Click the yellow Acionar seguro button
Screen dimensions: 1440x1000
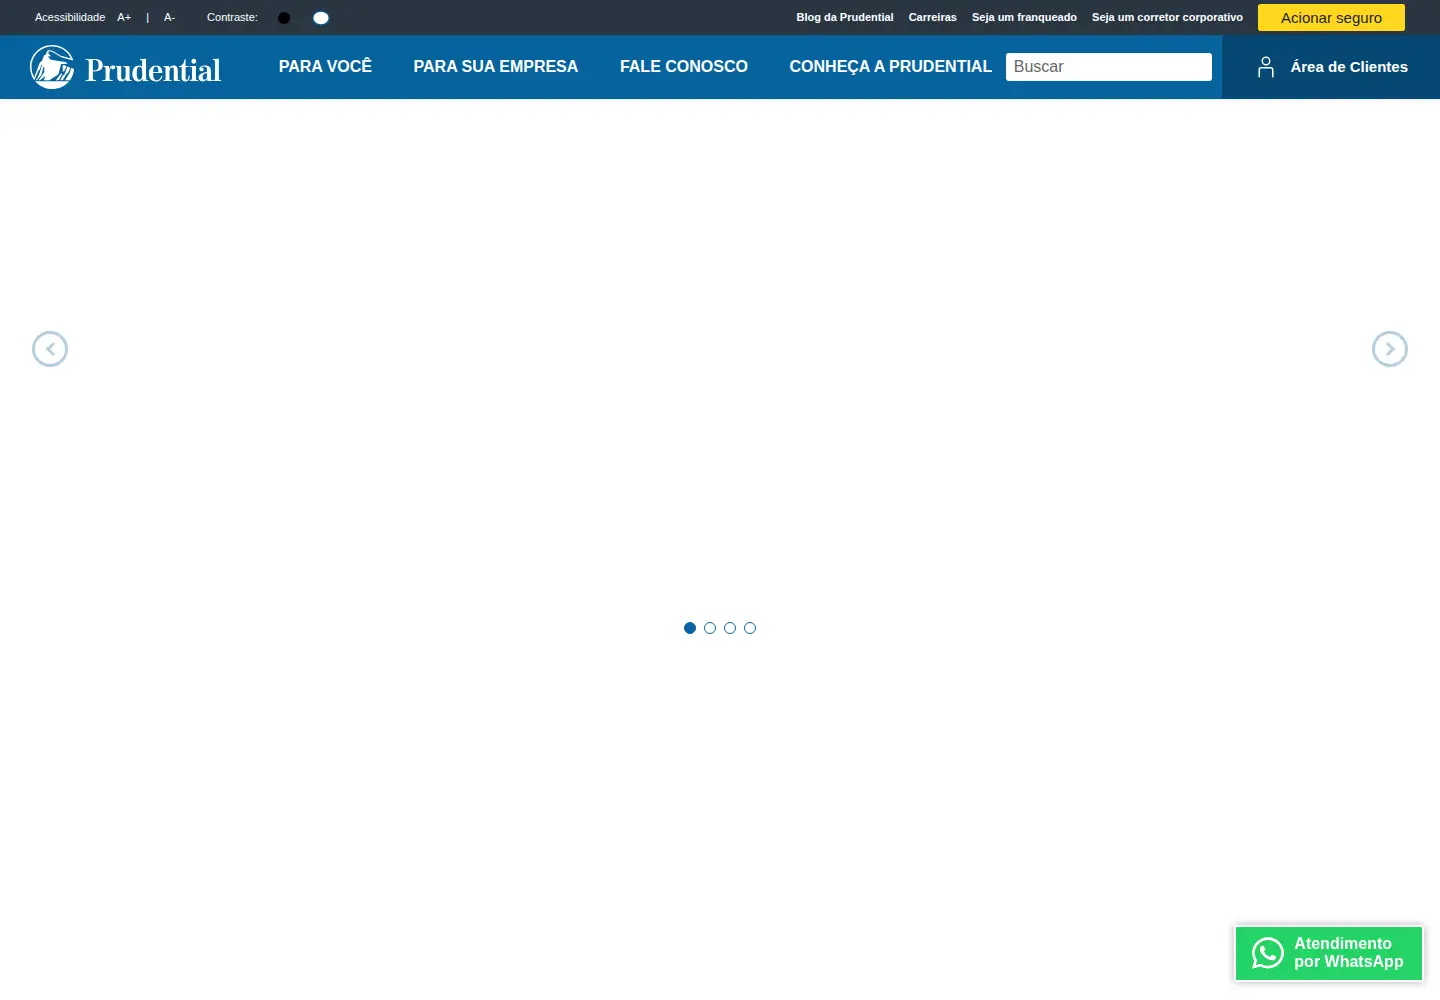(x=1331, y=17)
